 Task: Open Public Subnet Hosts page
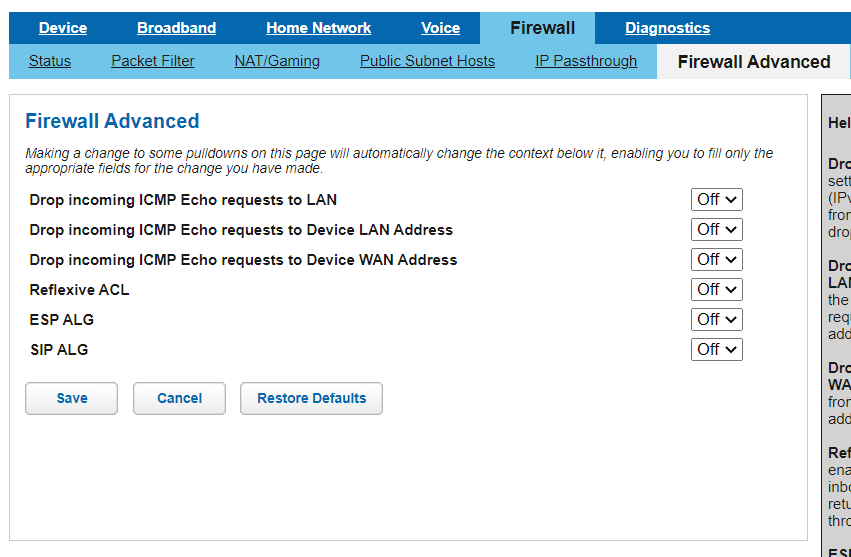click(427, 61)
